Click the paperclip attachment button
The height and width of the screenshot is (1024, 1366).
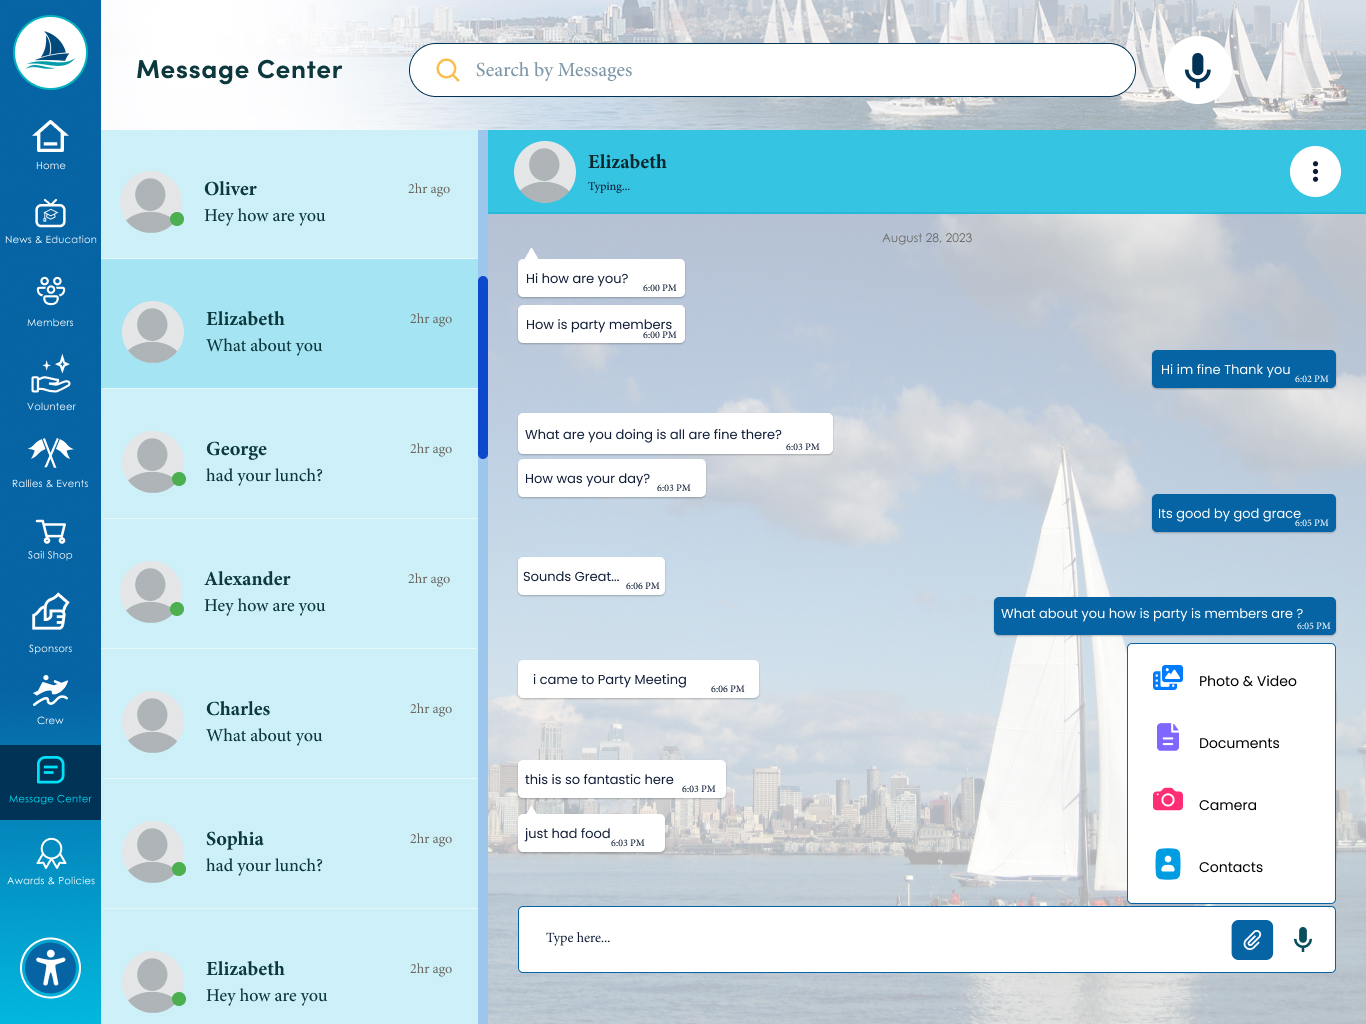click(1251, 940)
